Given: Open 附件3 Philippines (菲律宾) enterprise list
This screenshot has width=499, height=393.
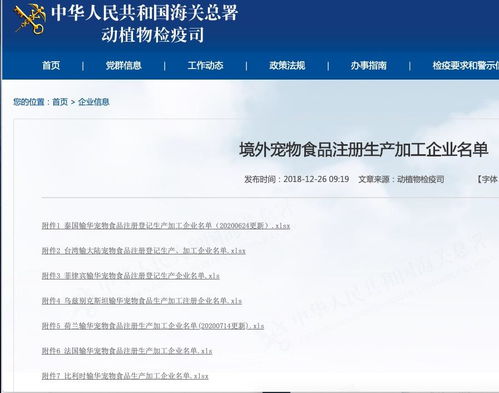Looking at the screenshot, I should pyautogui.click(x=130, y=276).
